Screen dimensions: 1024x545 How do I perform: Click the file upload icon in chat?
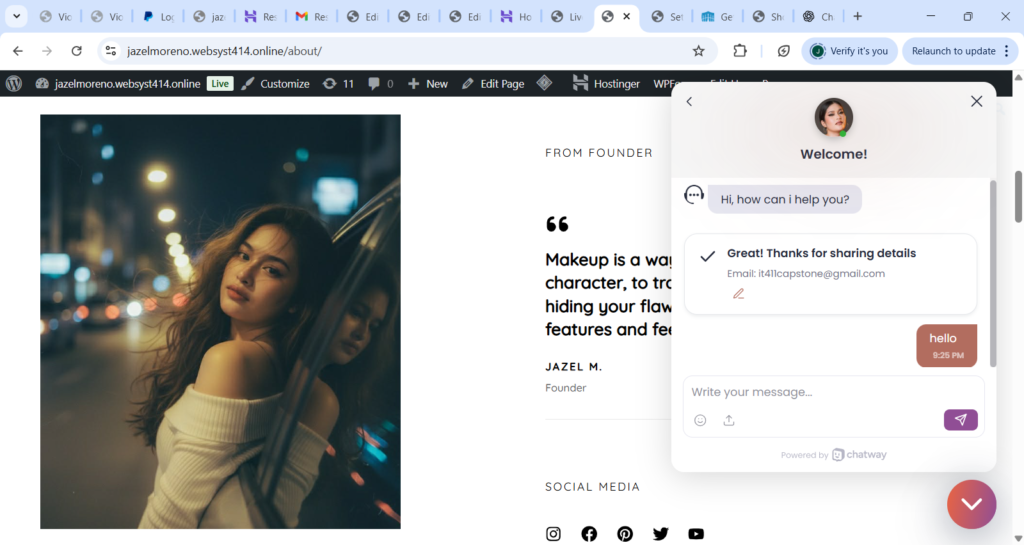pyautogui.click(x=729, y=420)
